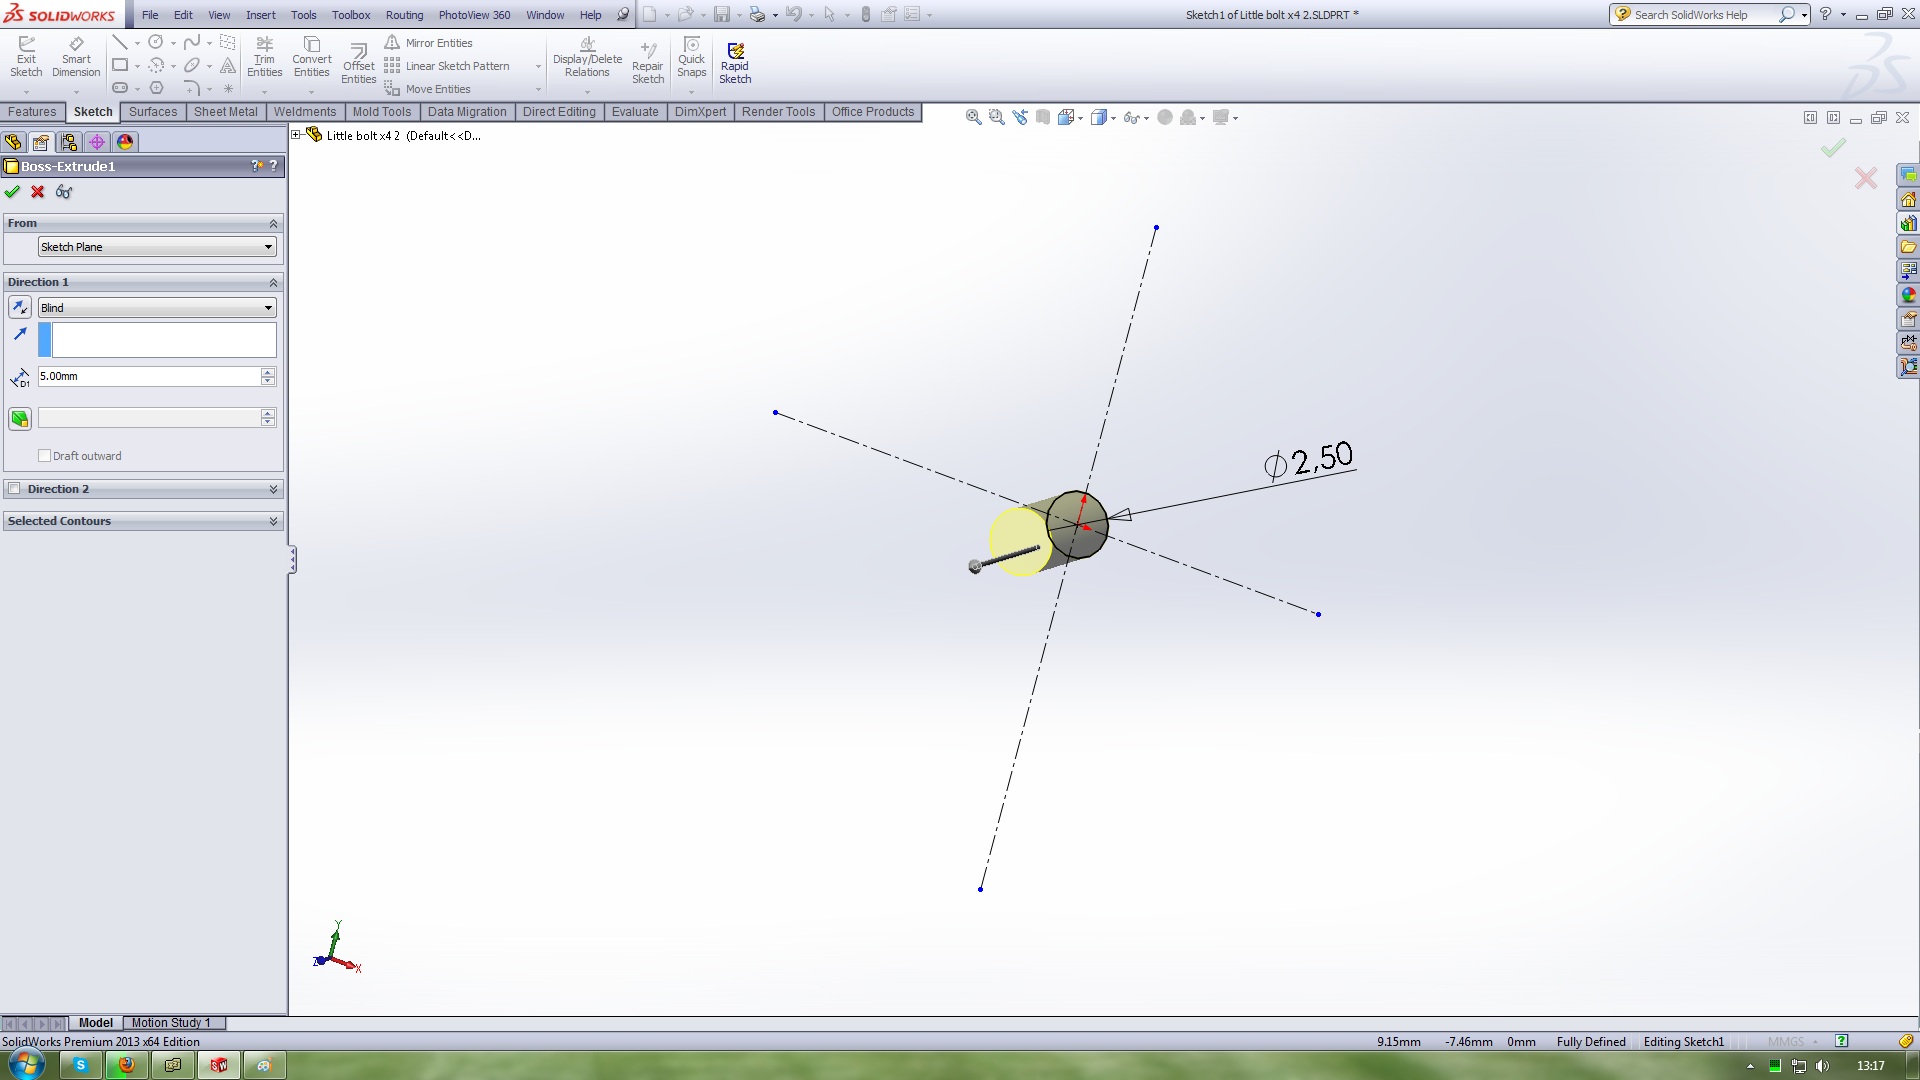Collapse the Direction 1 section

point(273,282)
